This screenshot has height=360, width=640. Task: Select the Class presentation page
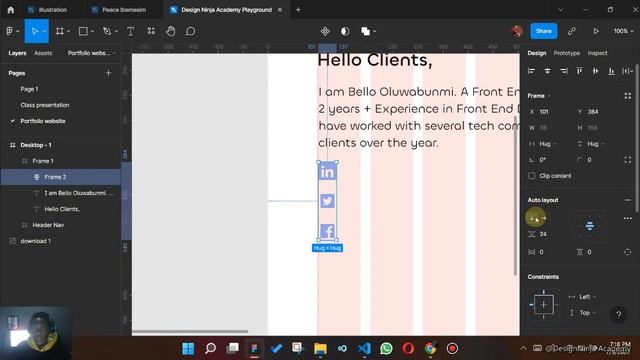pos(45,105)
